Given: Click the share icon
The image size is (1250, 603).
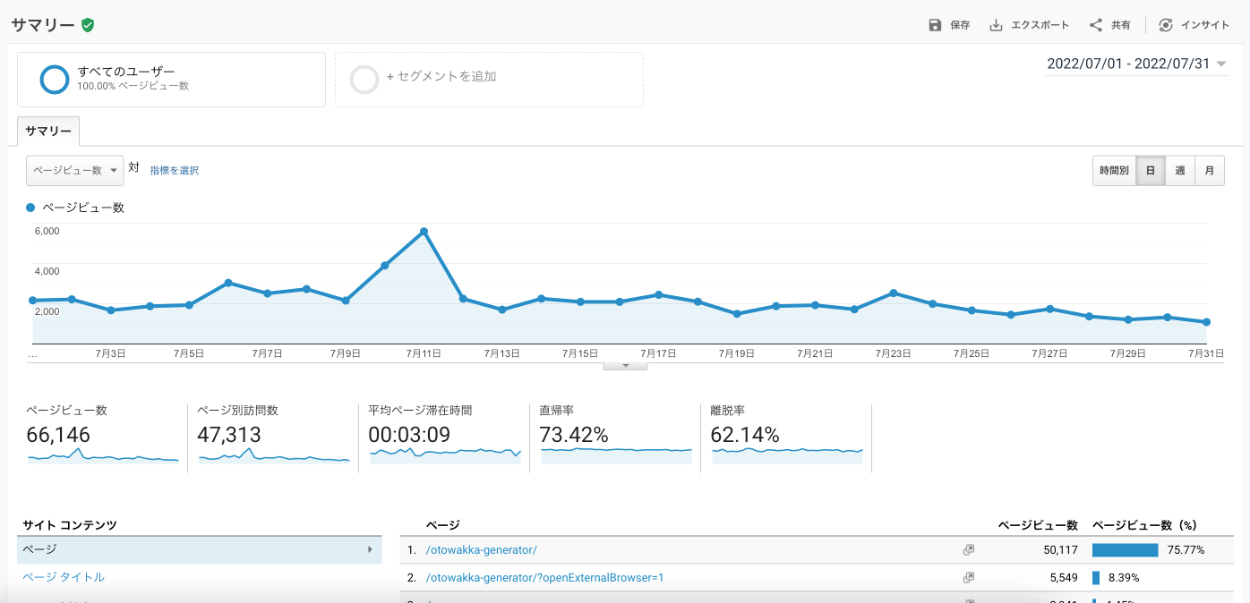Looking at the screenshot, I should pos(1096,25).
